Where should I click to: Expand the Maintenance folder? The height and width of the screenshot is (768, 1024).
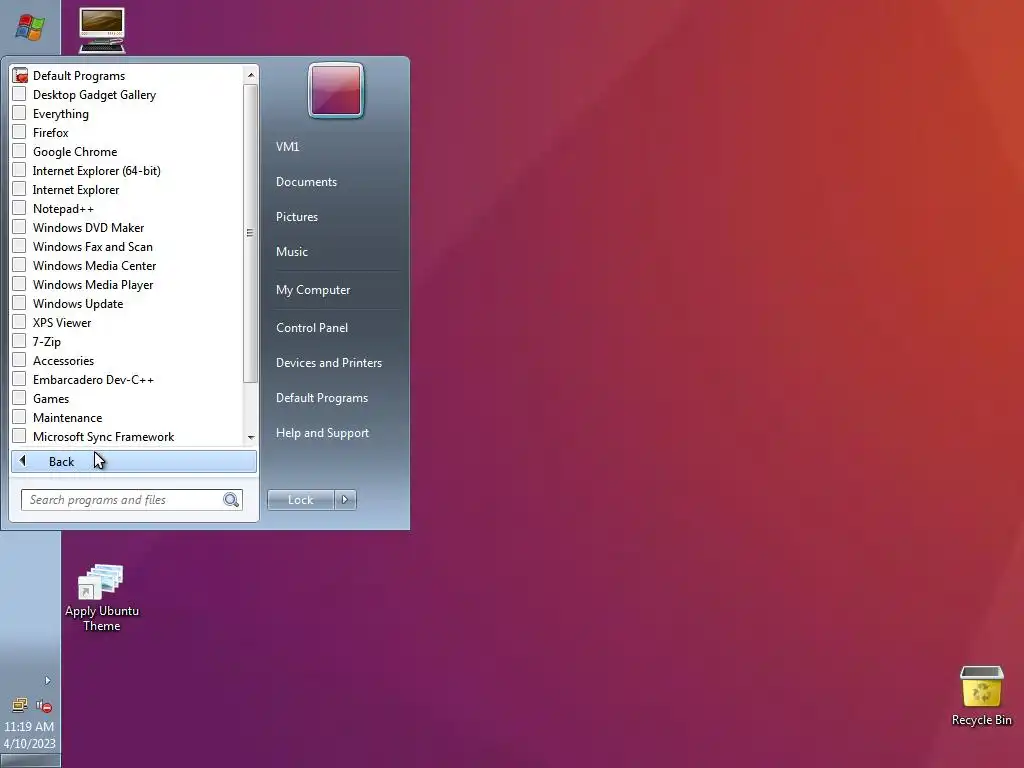pos(127,417)
